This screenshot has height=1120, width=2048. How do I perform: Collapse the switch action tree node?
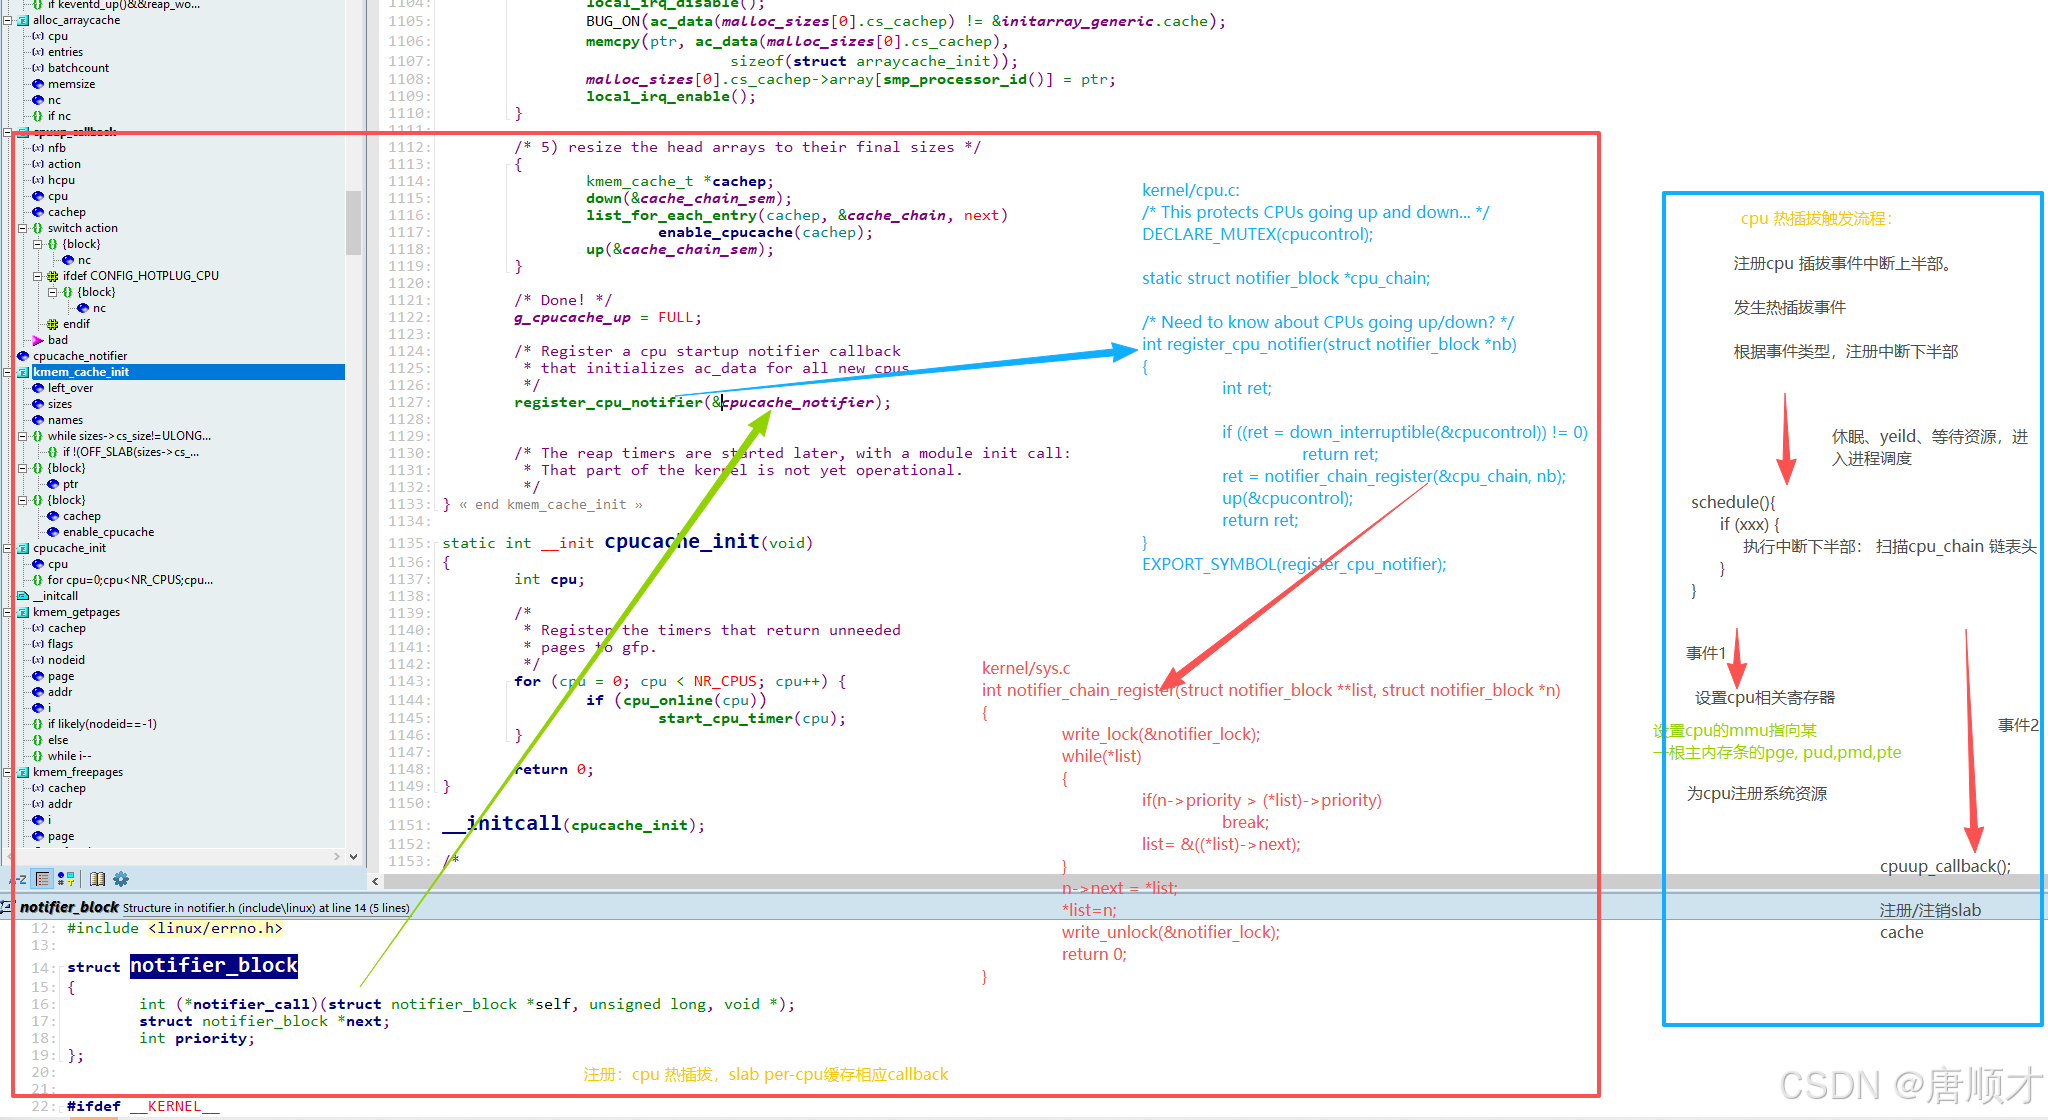pos(23,228)
